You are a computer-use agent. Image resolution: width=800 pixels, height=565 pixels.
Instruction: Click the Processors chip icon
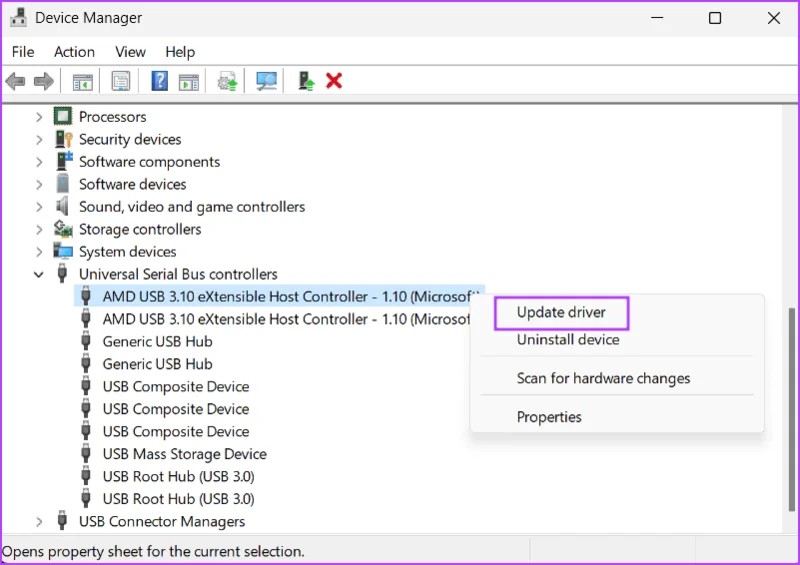click(63, 116)
